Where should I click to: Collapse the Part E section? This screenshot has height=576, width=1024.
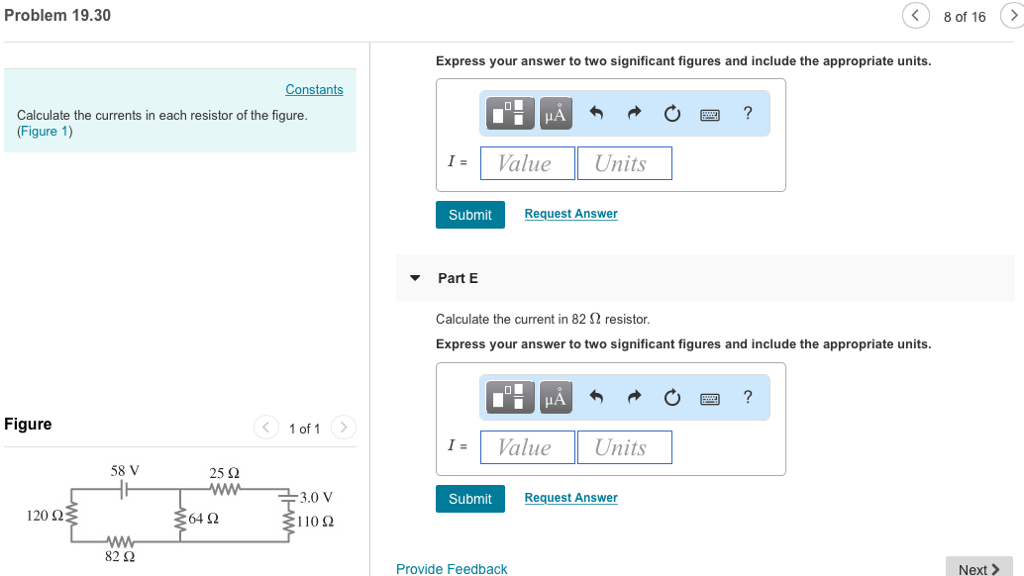pyautogui.click(x=415, y=278)
